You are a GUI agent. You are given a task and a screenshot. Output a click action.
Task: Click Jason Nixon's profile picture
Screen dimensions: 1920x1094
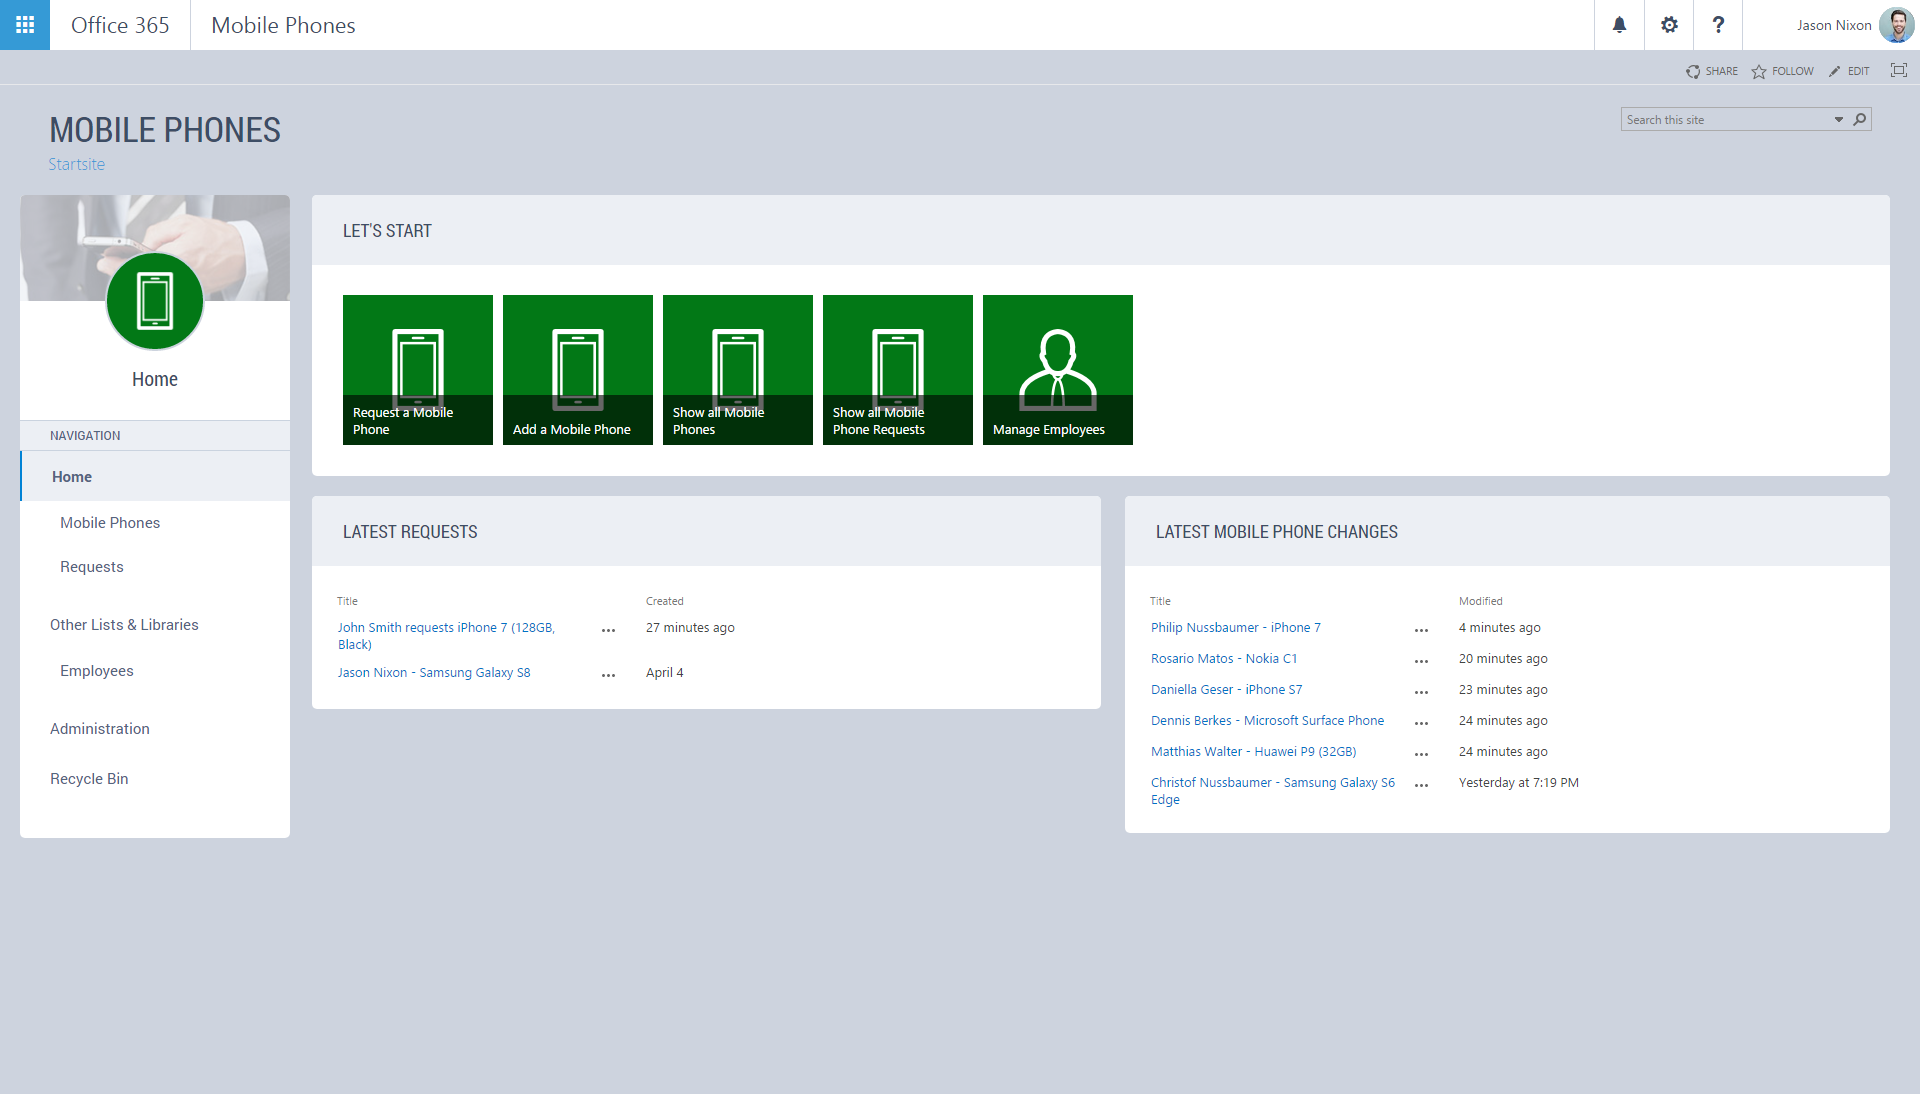(1896, 25)
